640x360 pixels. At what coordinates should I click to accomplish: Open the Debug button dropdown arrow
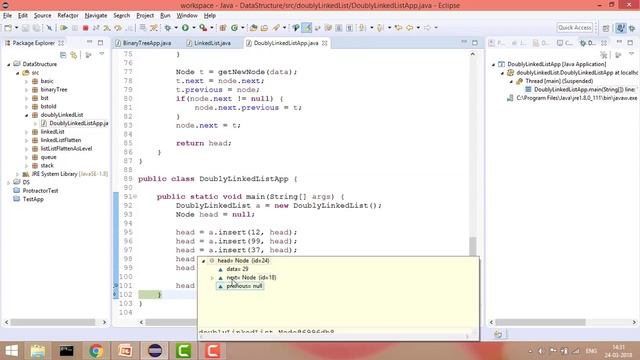(x=176, y=28)
